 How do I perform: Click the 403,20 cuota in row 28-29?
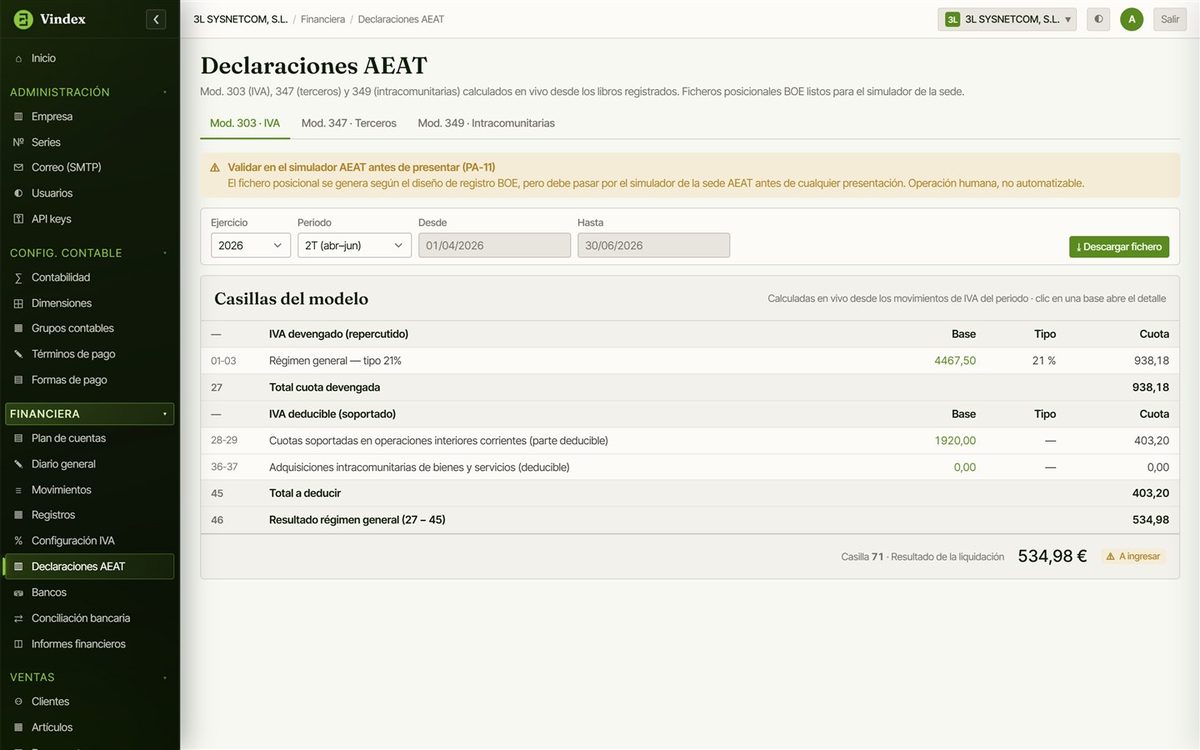pos(1150,441)
